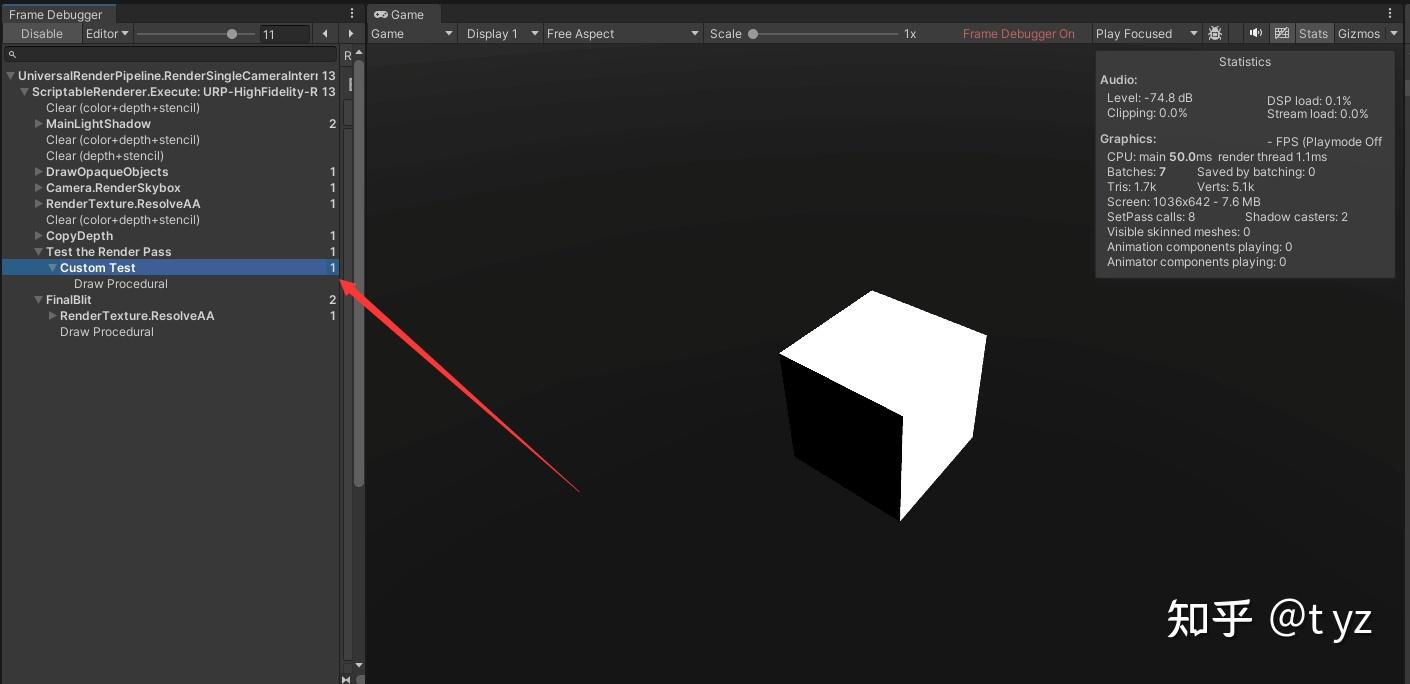The width and height of the screenshot is (1410, 684).
Task: Toggle VSync using the checkered icon
Action: pos(1282,33)
